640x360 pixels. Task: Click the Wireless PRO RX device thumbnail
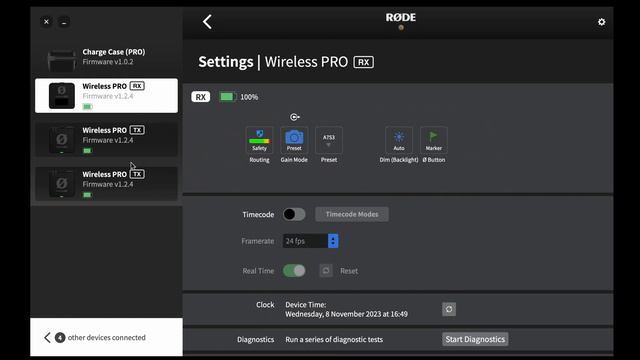(62, 96)
